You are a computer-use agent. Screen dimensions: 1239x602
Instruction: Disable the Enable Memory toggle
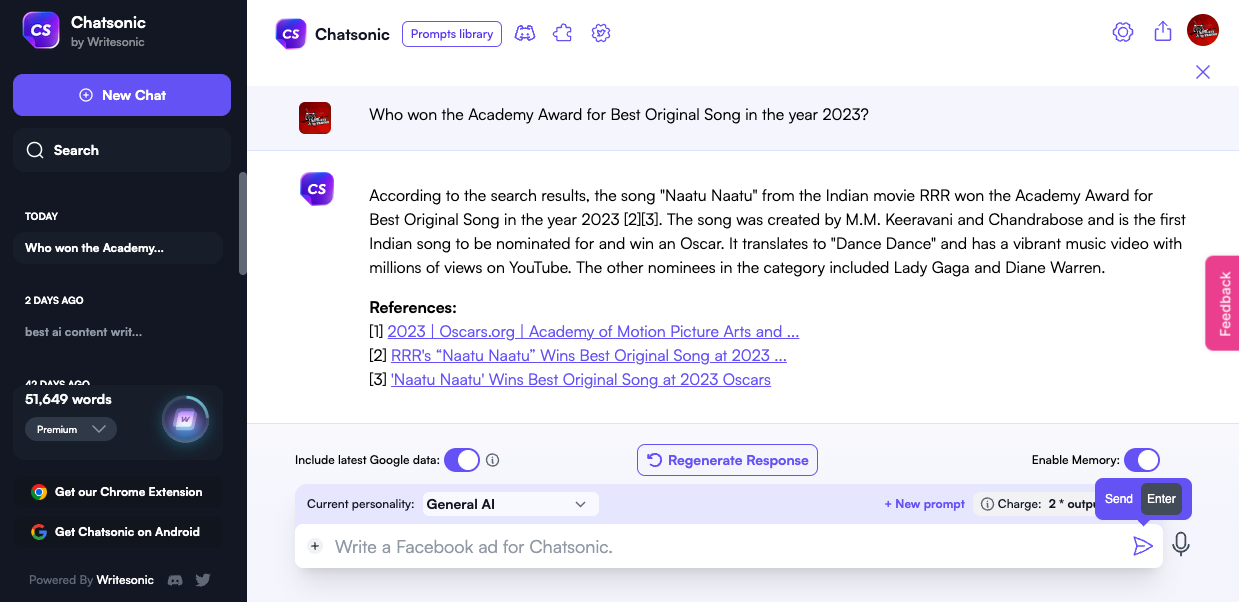click(1141, 460)
